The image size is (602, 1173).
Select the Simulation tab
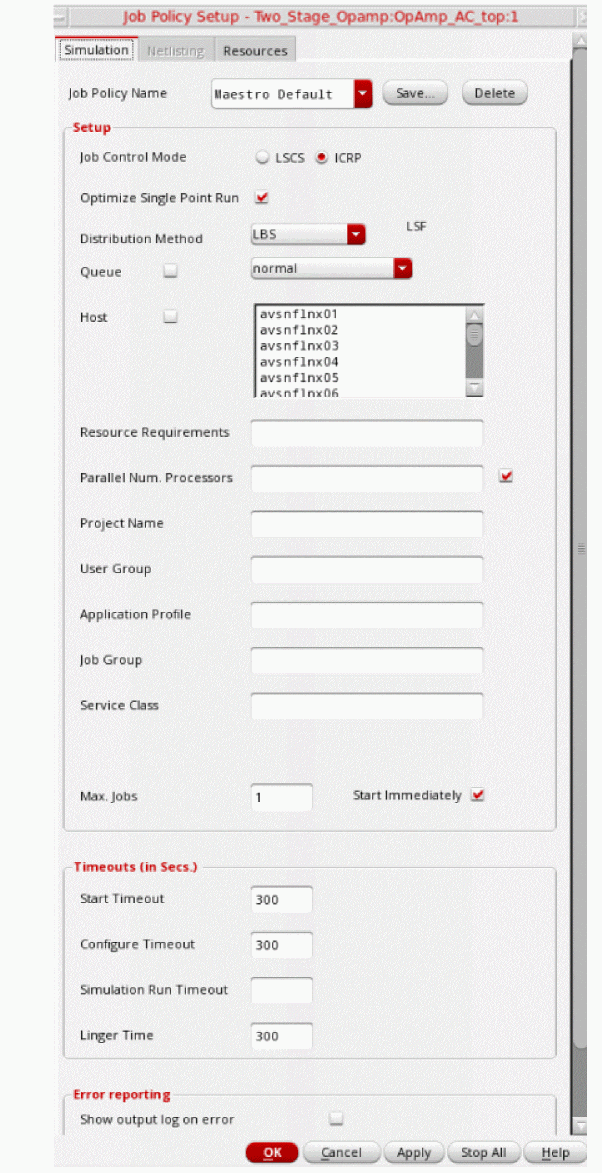pos(96,50)
